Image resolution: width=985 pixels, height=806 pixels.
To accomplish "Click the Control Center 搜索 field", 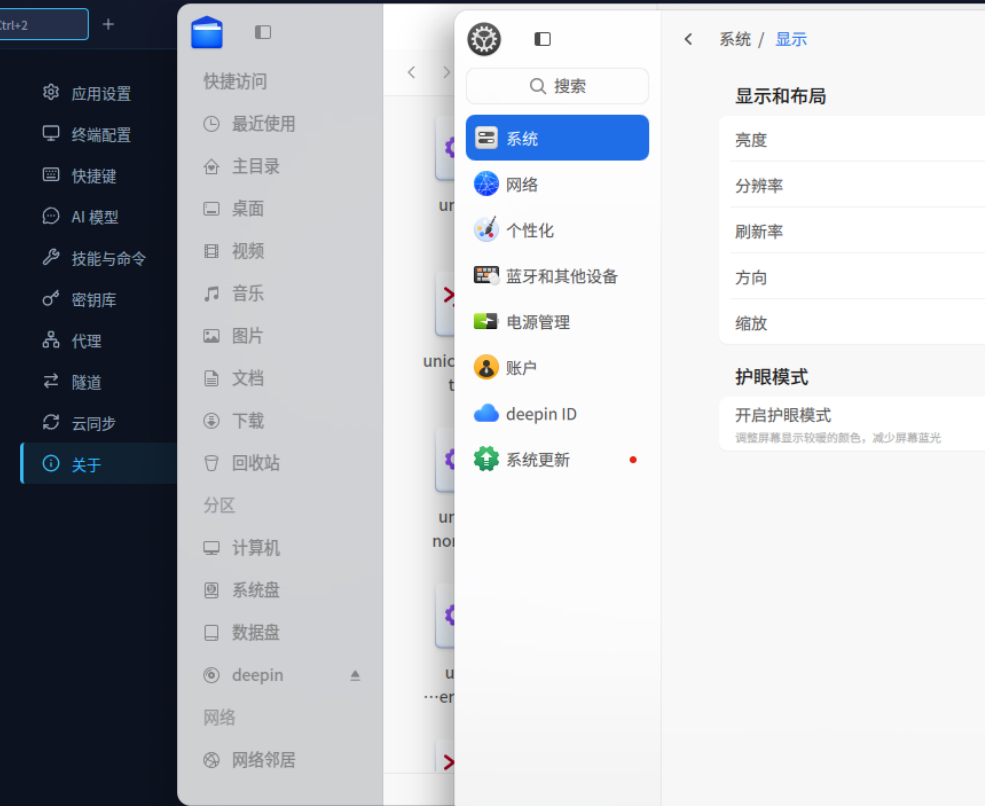I will [x=557, y=85].
